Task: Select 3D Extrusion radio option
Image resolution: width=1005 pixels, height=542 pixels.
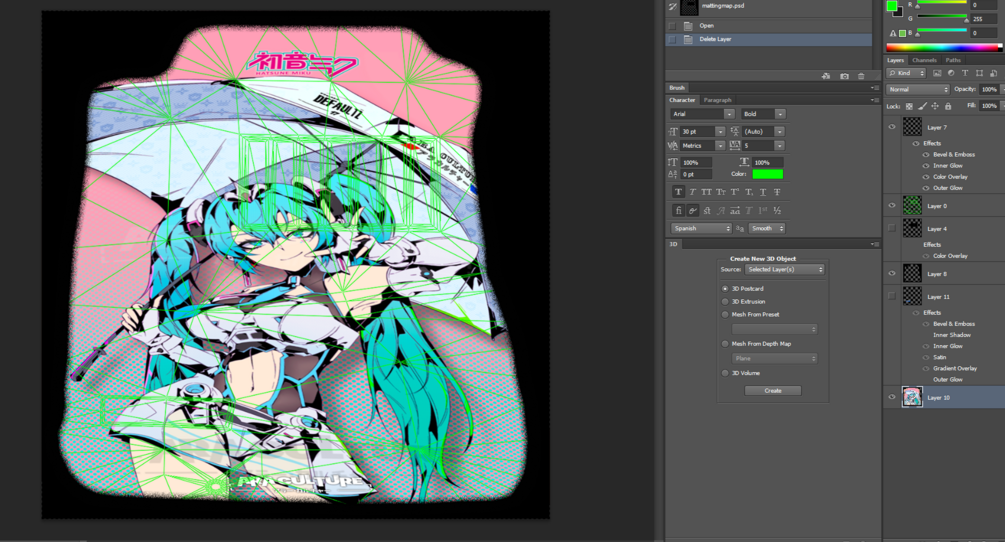Action: coord(726,301)
